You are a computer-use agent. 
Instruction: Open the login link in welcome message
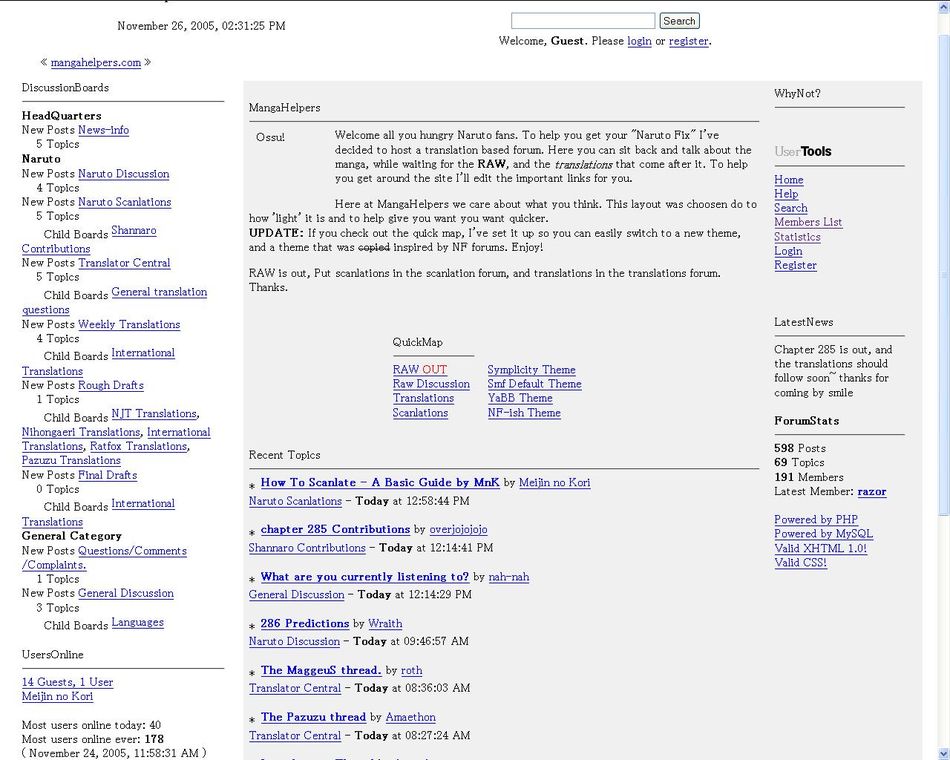(639, 41)
